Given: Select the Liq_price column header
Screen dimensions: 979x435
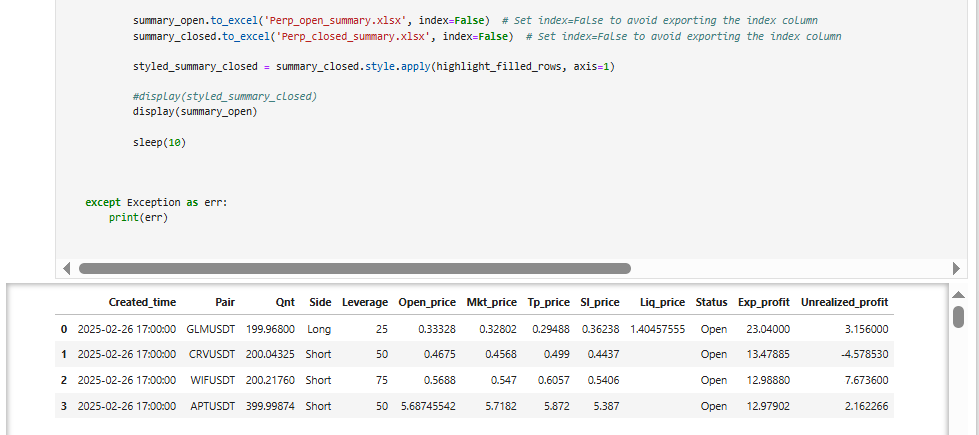Looking at the screenshot, I should [662, 302].
